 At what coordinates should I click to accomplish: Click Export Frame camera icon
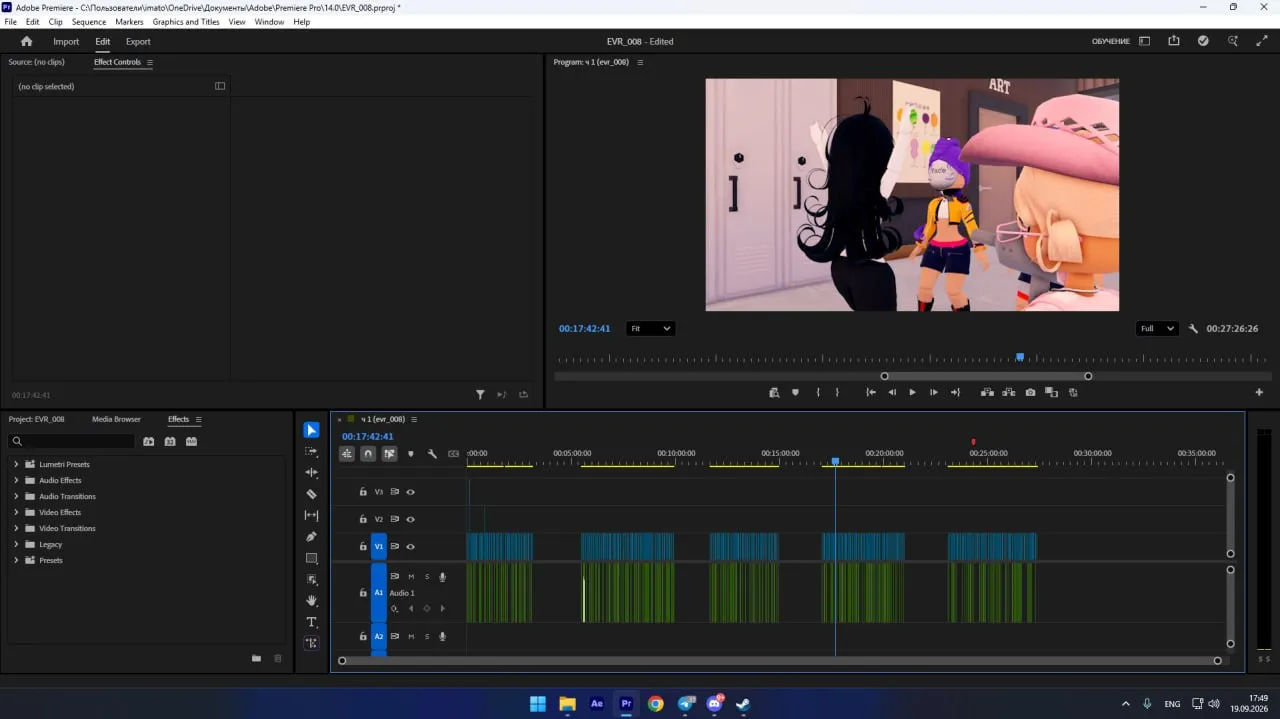pos(1030,393)
